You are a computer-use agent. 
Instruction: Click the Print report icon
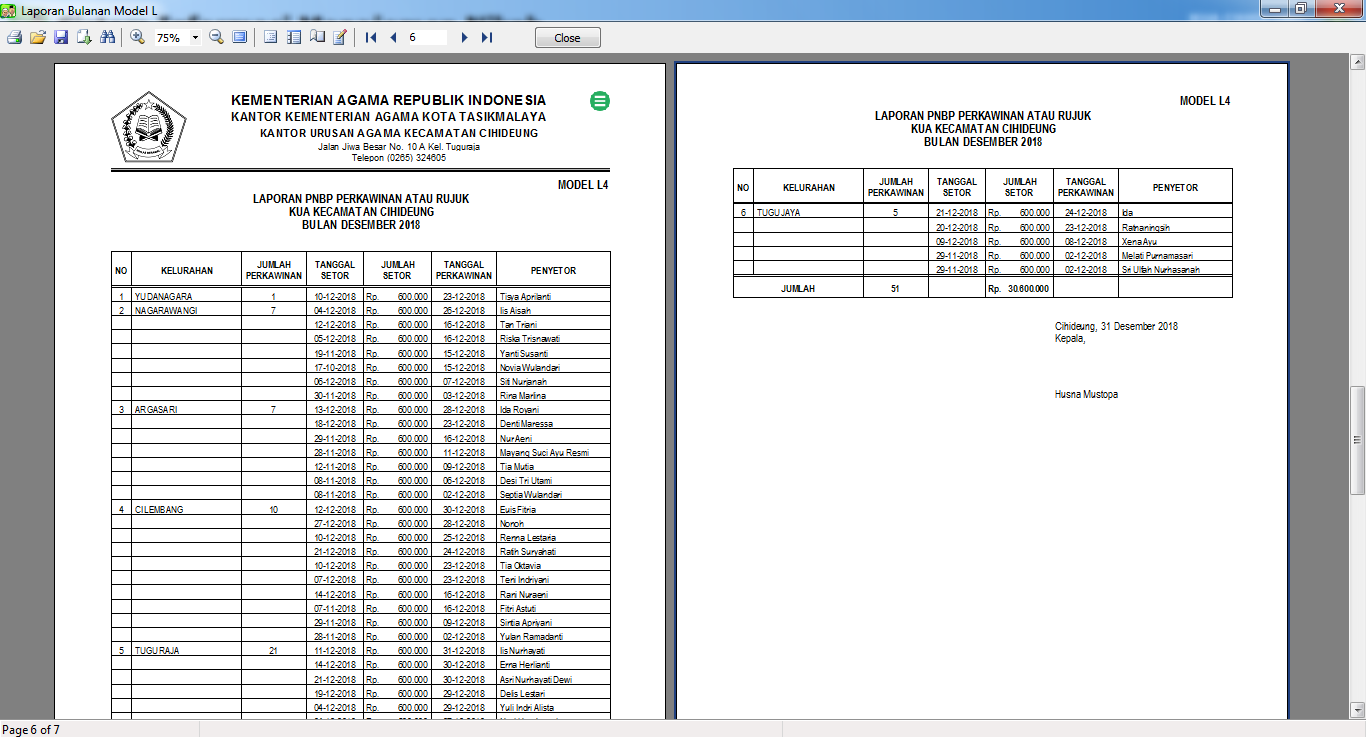pyautogui.click(x=15, y=37)
